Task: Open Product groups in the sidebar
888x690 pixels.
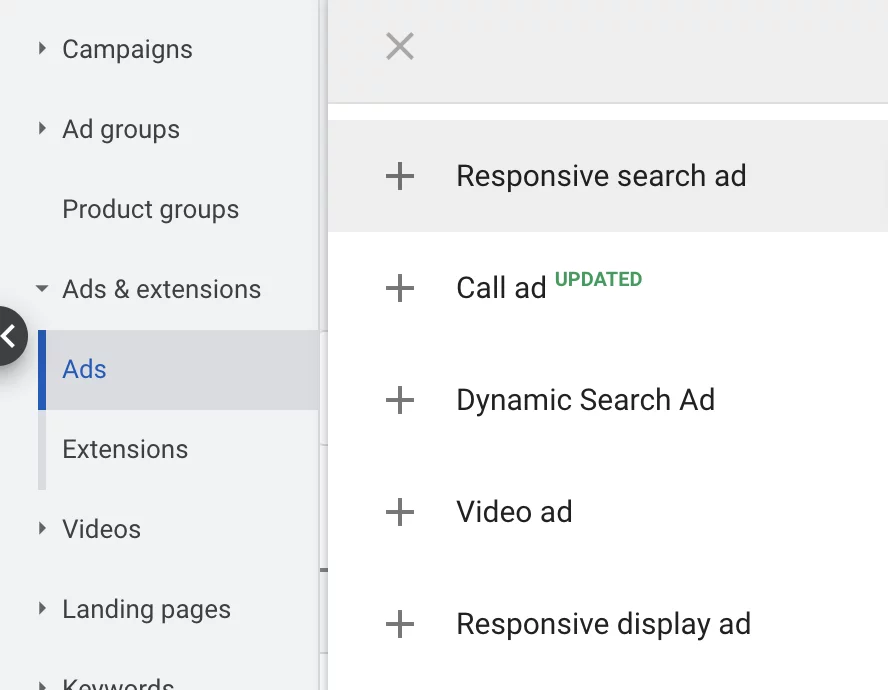Action: tap(151, 209)
